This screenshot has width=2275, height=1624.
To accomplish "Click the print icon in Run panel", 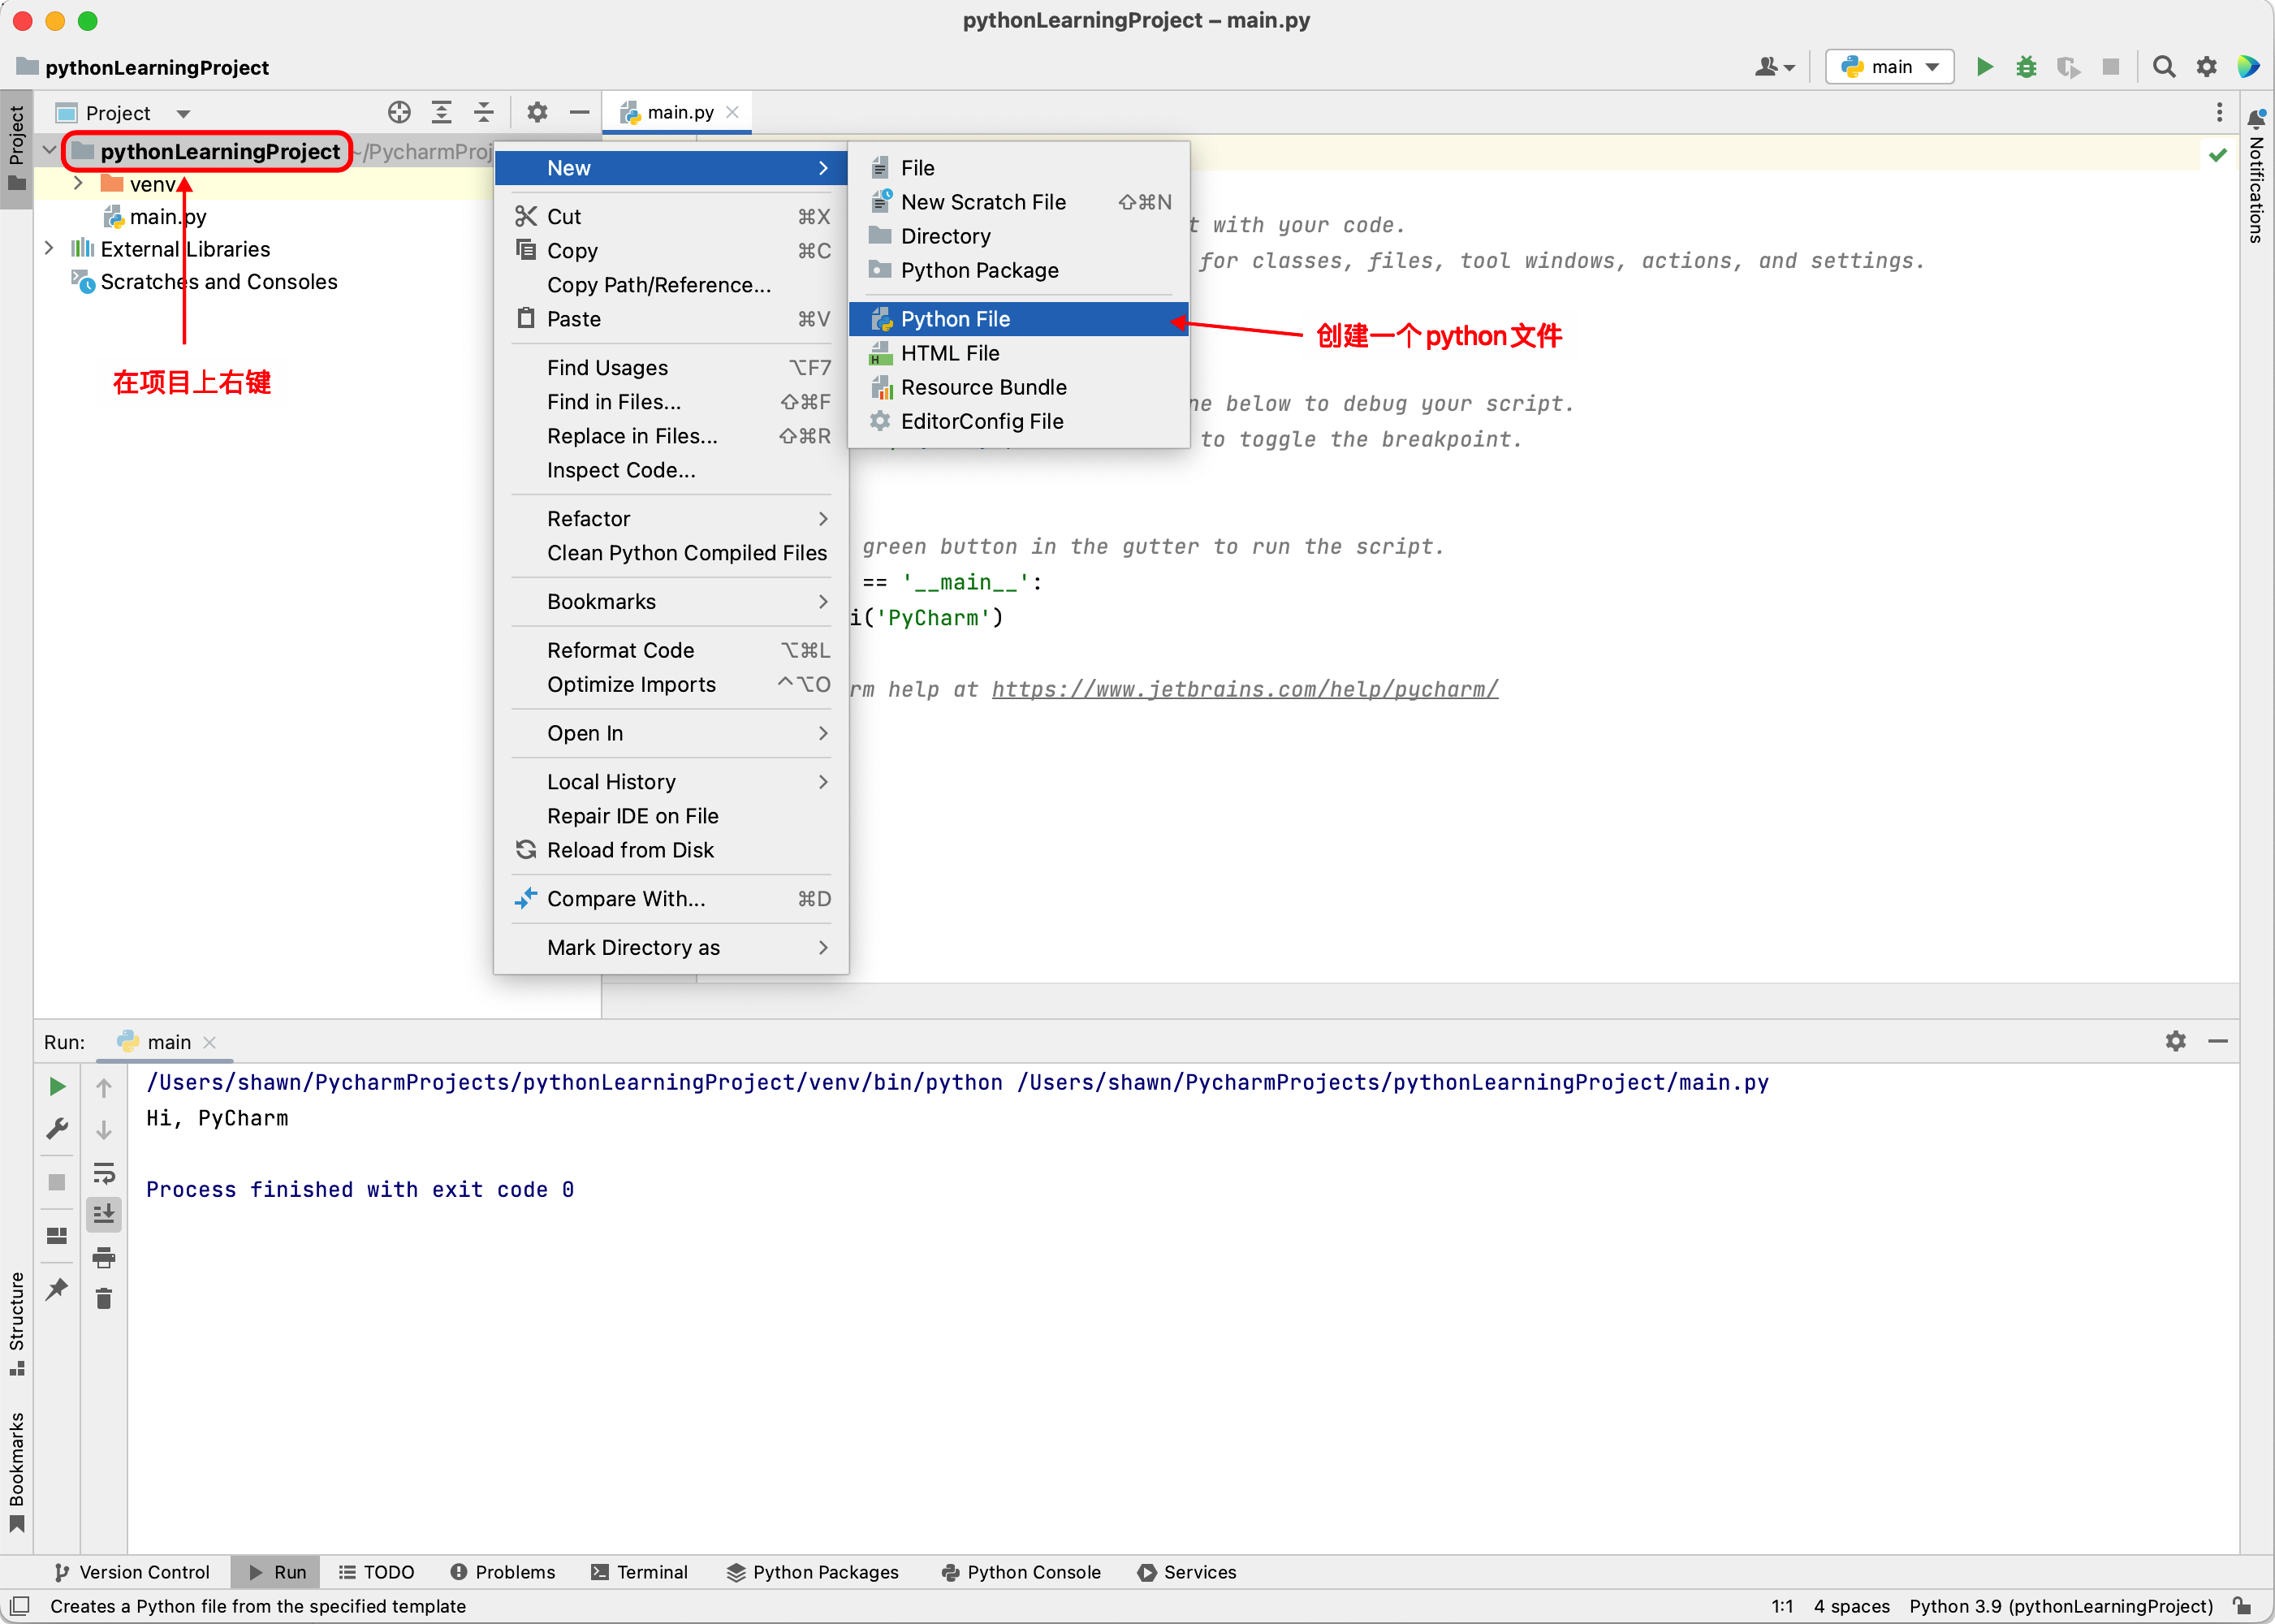I will (104, 1257).
